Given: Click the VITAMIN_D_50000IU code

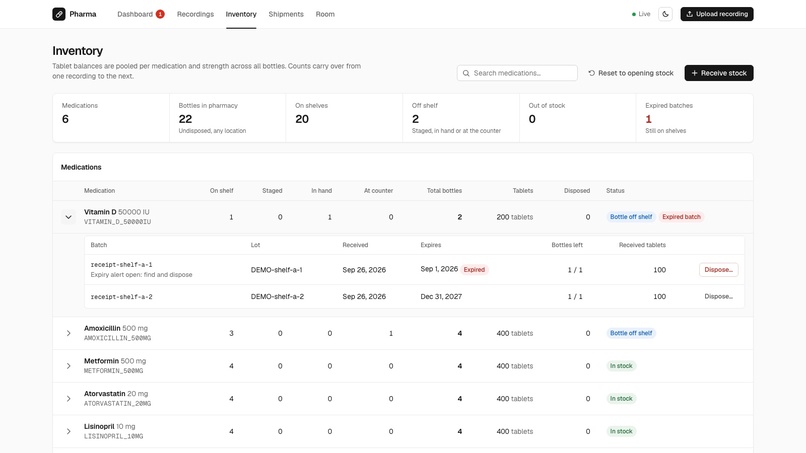Looking at the screenshot, I should (x=118, y=222).
